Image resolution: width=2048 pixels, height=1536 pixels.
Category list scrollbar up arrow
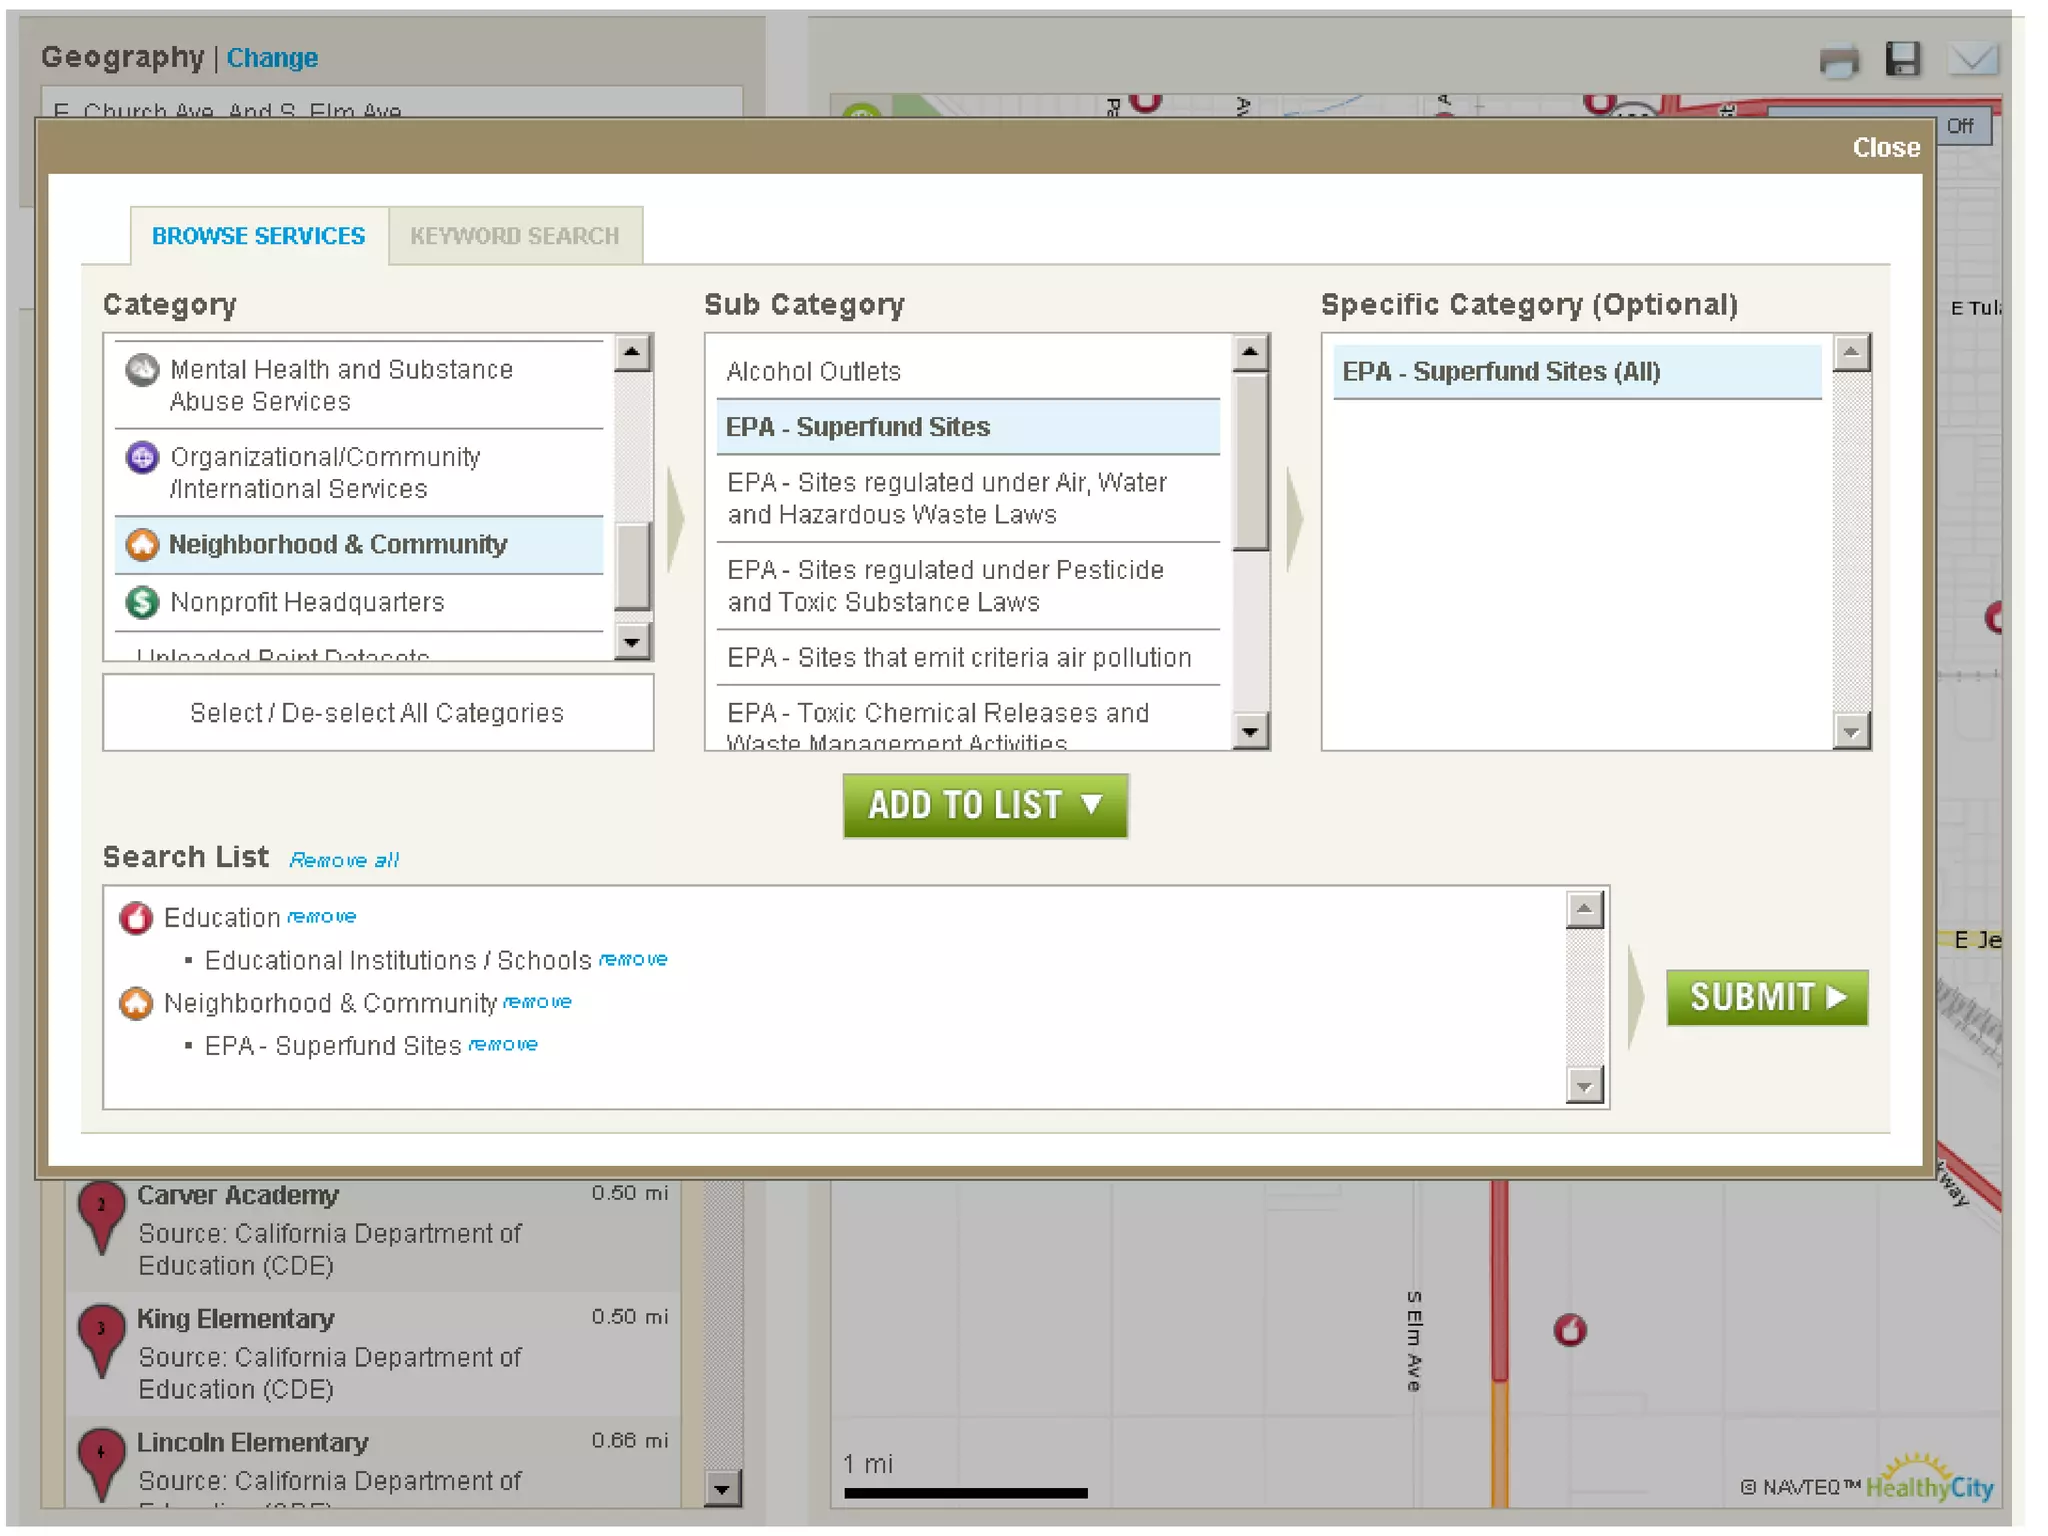click(x=632, y=353)
